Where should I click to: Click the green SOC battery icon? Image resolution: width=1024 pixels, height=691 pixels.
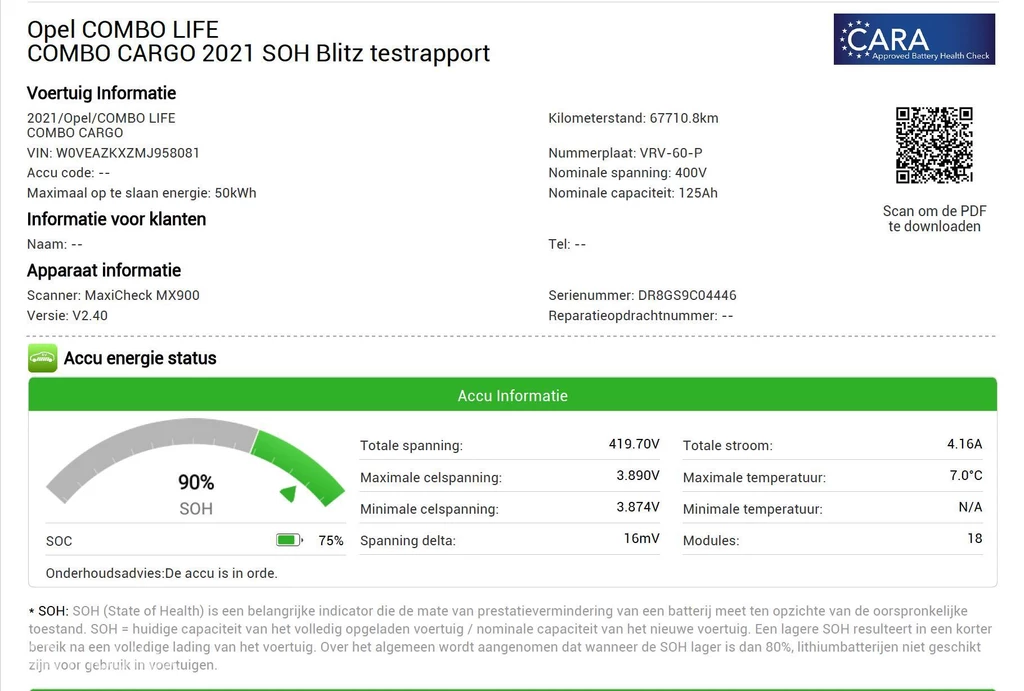click(x=289, y=540)
